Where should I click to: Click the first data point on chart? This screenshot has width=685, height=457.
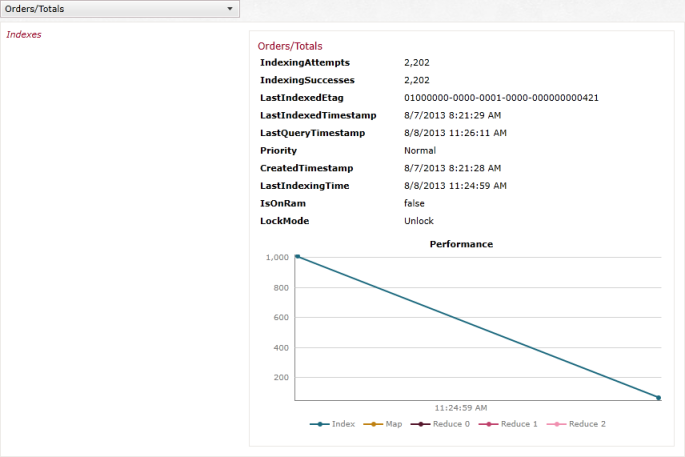click(x=298, y=256)
